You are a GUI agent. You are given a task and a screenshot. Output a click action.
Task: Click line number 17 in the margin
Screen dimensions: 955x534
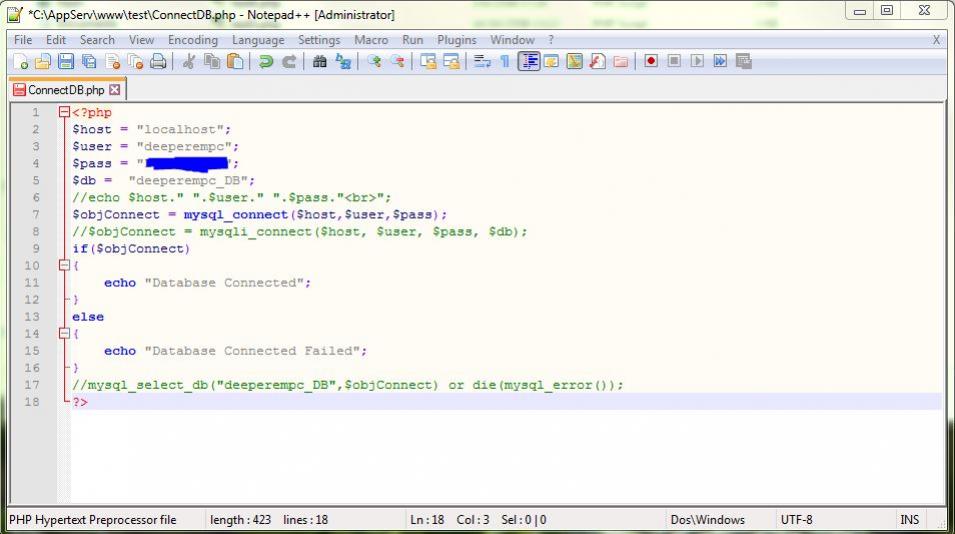(x=32, y=385)
